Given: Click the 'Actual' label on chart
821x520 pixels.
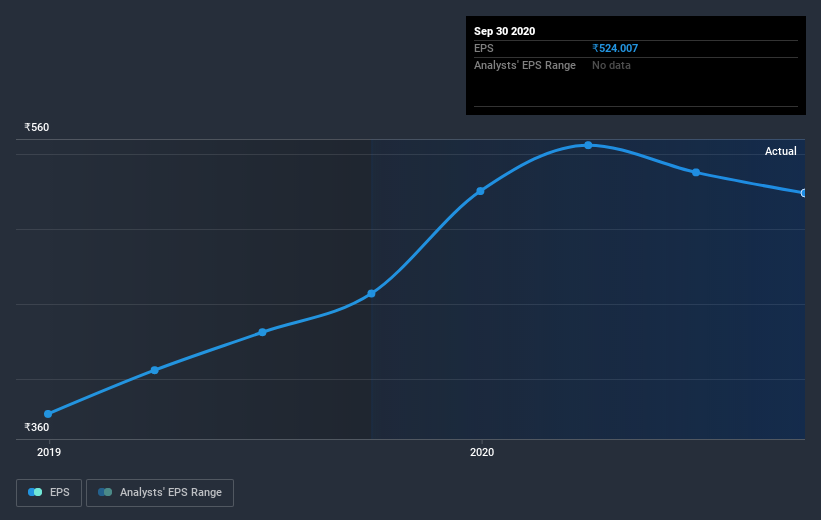Looking at the screenshot, I should 780,151.
